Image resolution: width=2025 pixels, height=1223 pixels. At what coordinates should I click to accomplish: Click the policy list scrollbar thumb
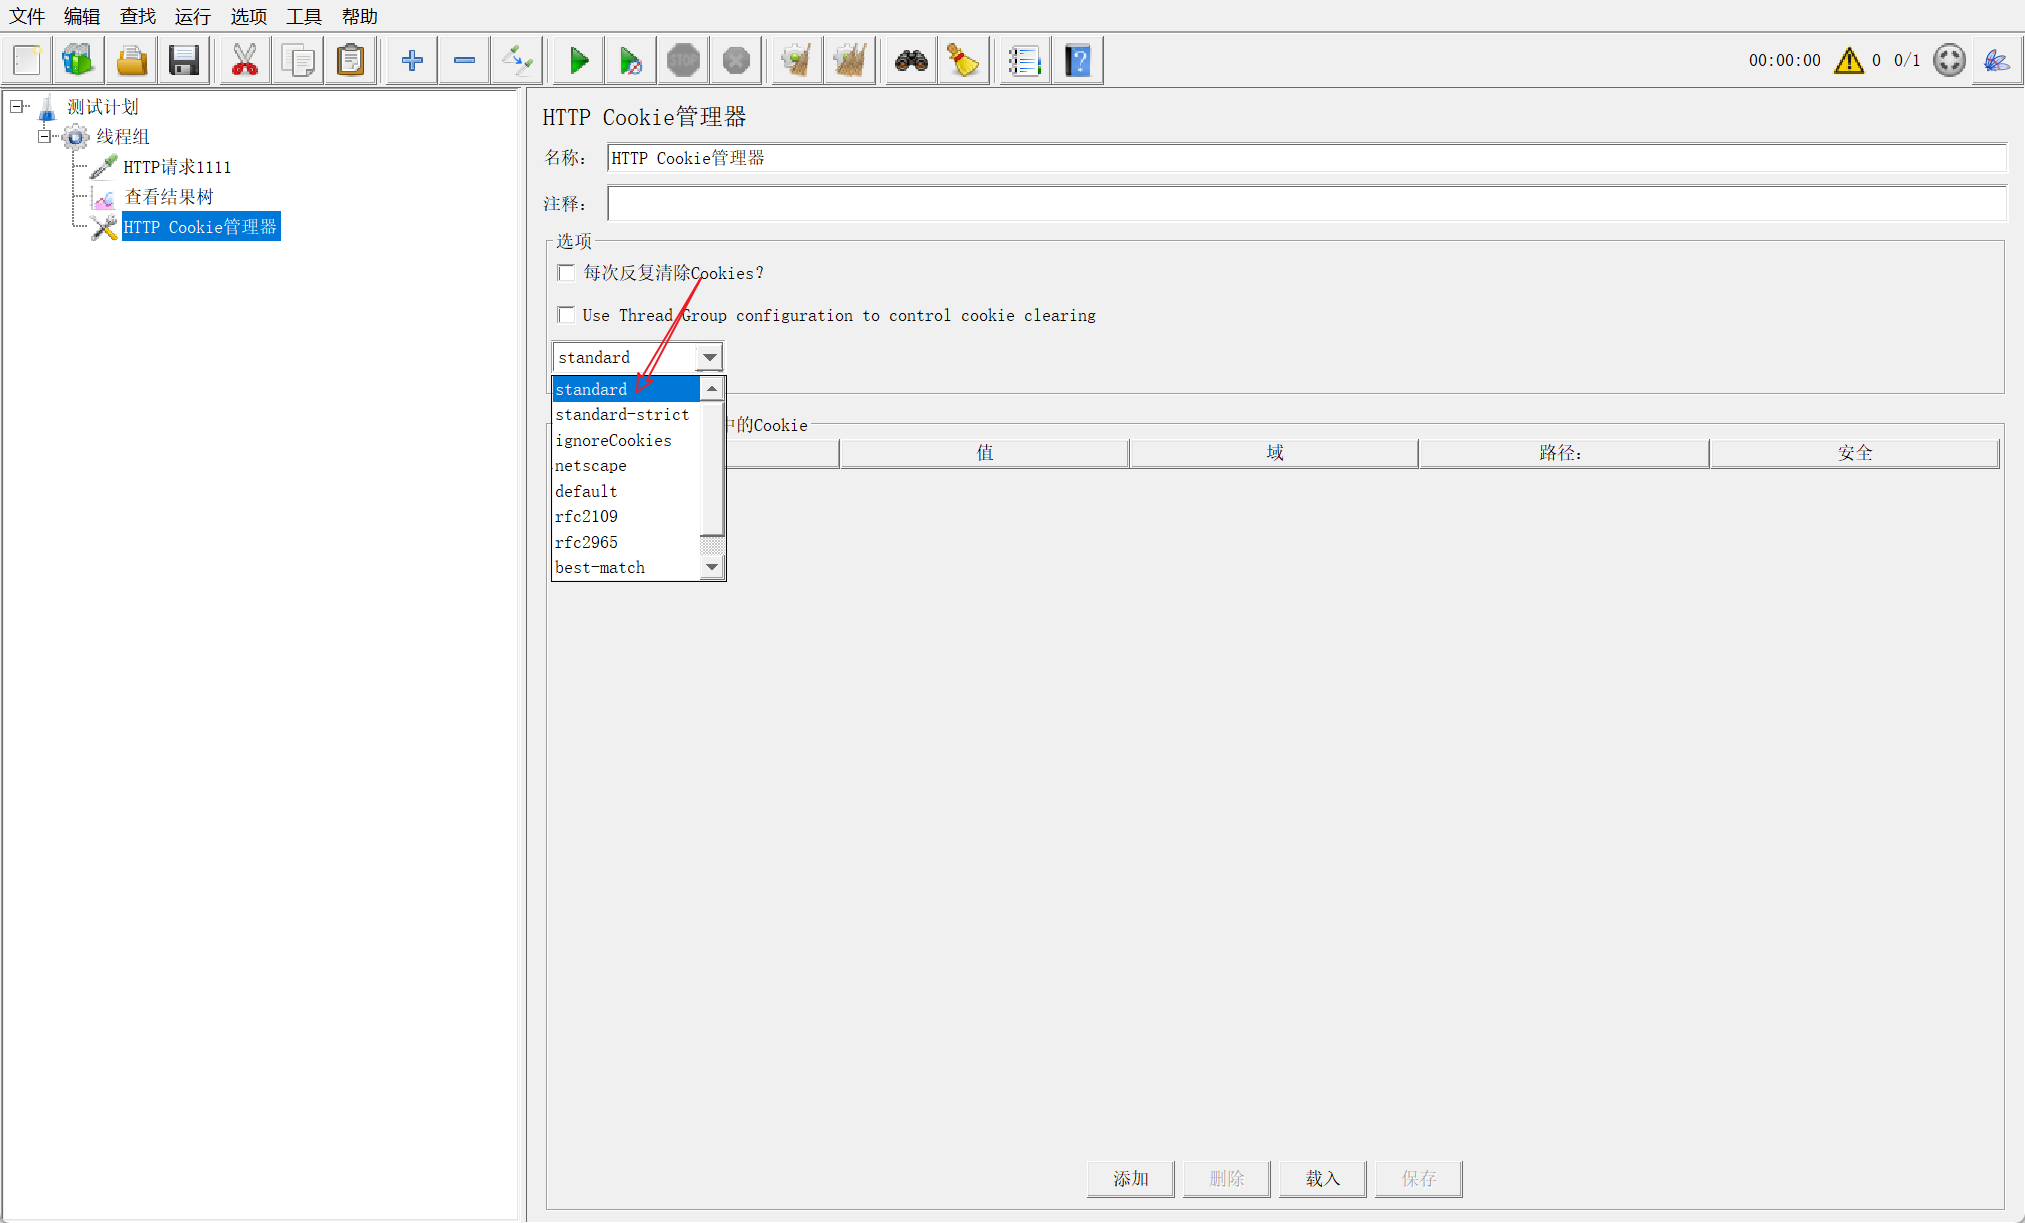712,468
